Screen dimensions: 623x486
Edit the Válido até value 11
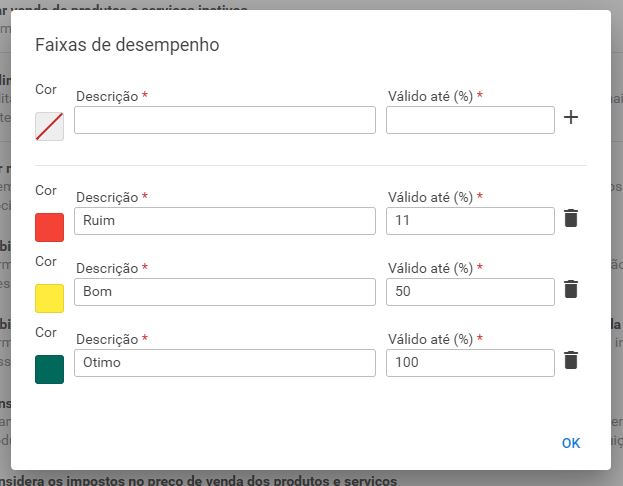[470, 221]
